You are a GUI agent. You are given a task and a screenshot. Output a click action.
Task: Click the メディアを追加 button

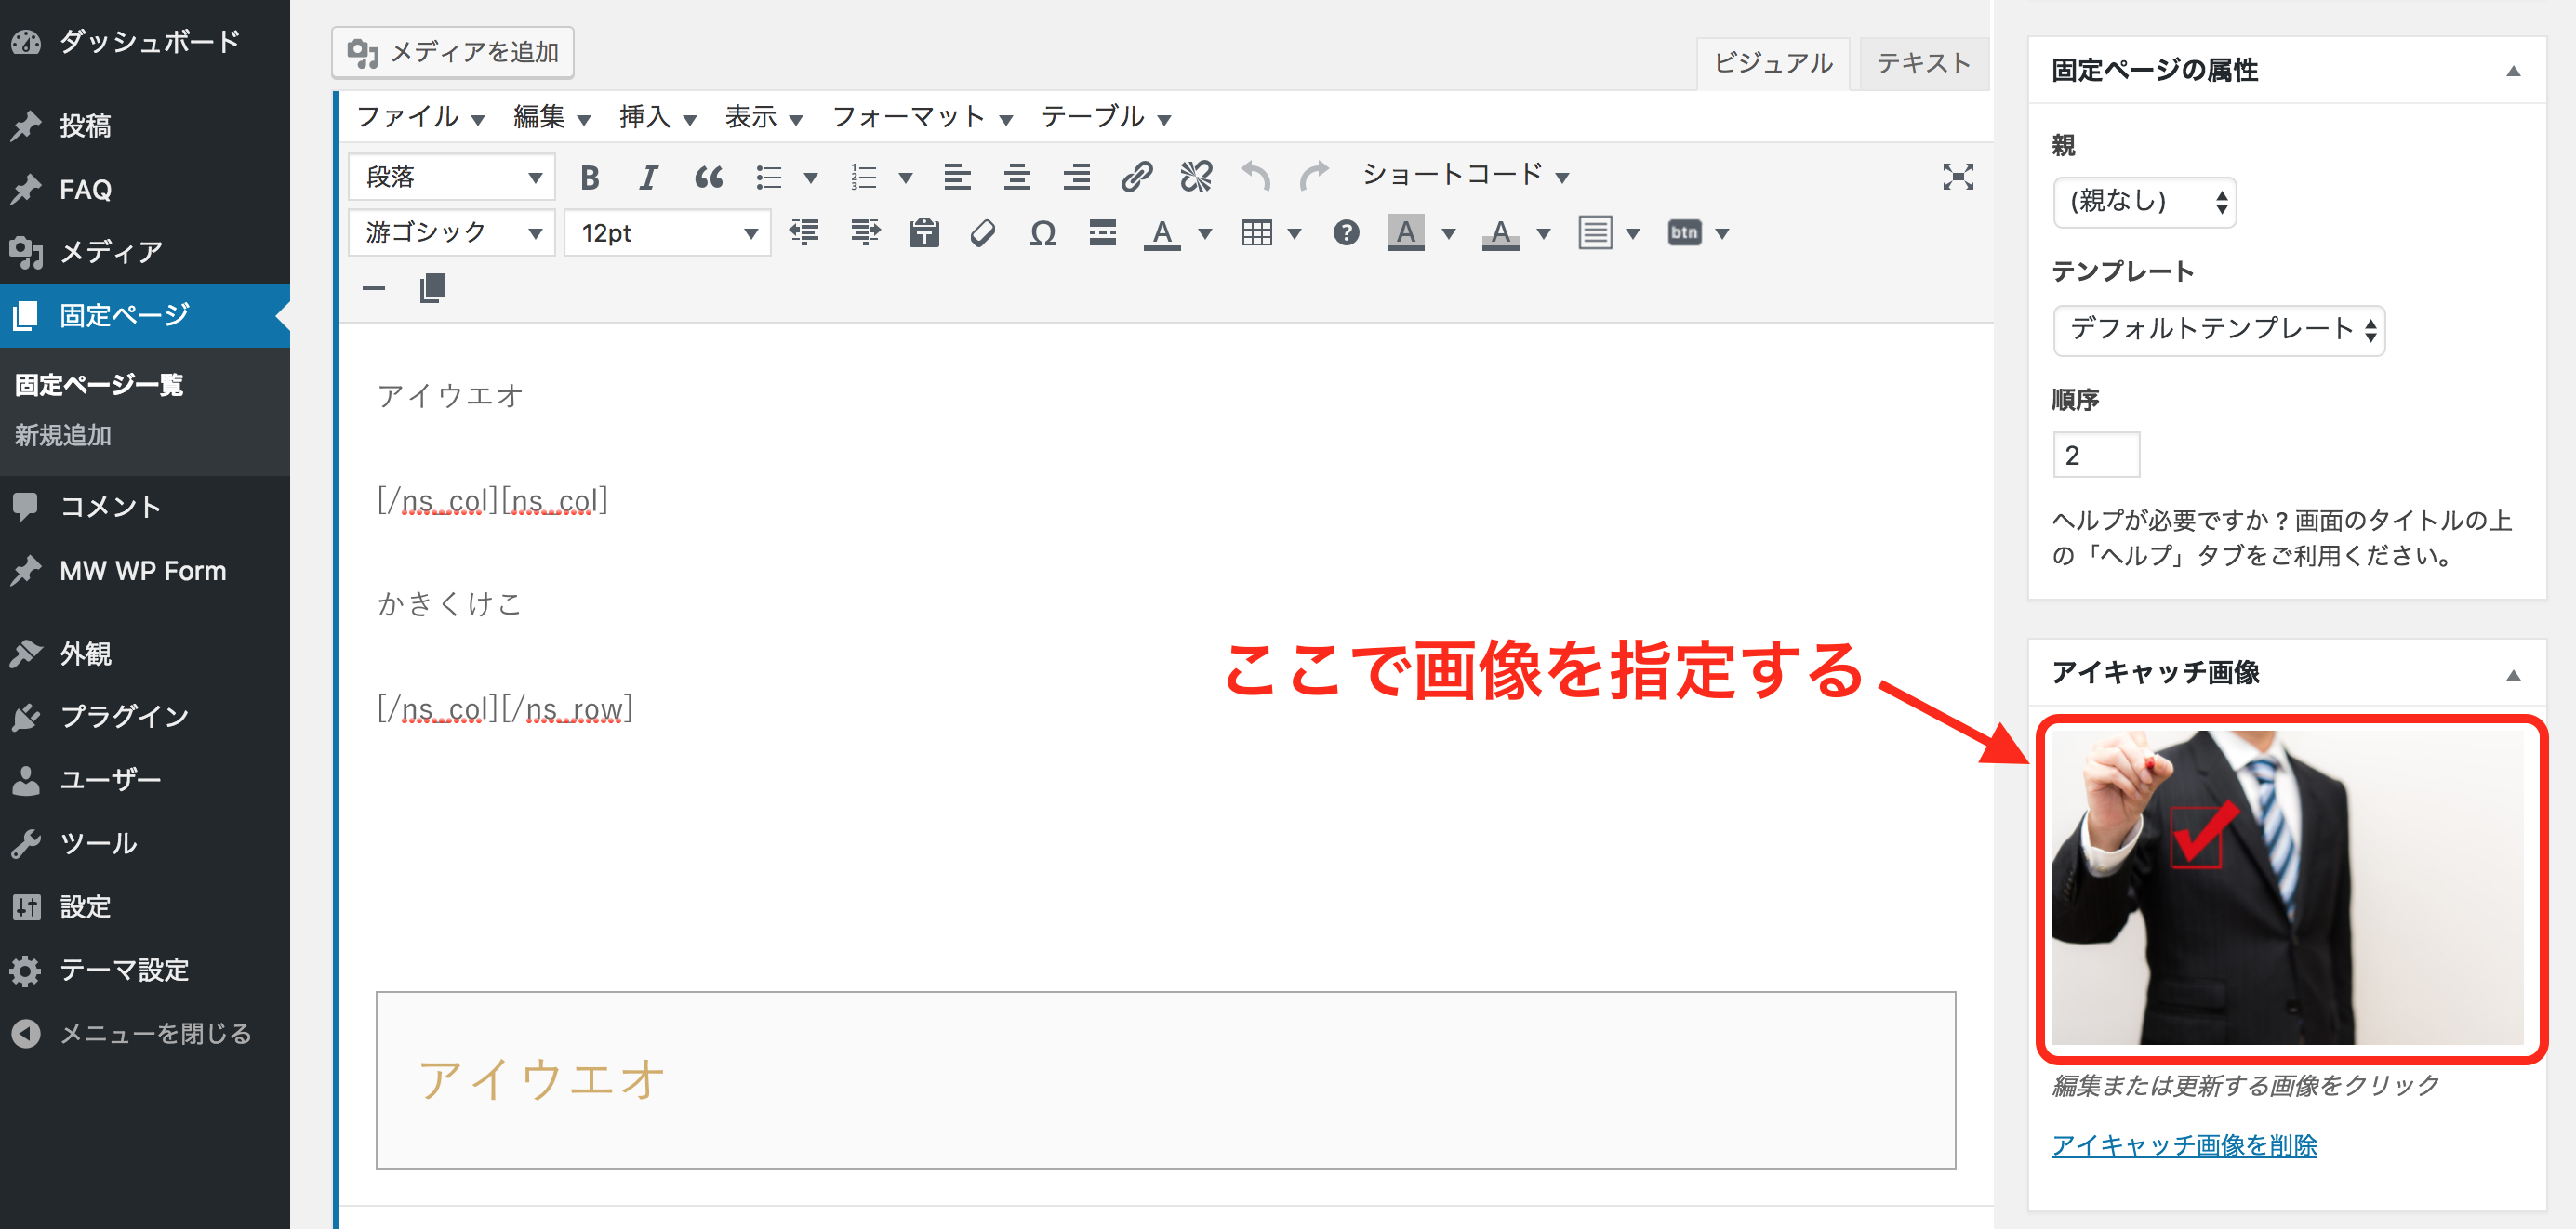[453, 52]
